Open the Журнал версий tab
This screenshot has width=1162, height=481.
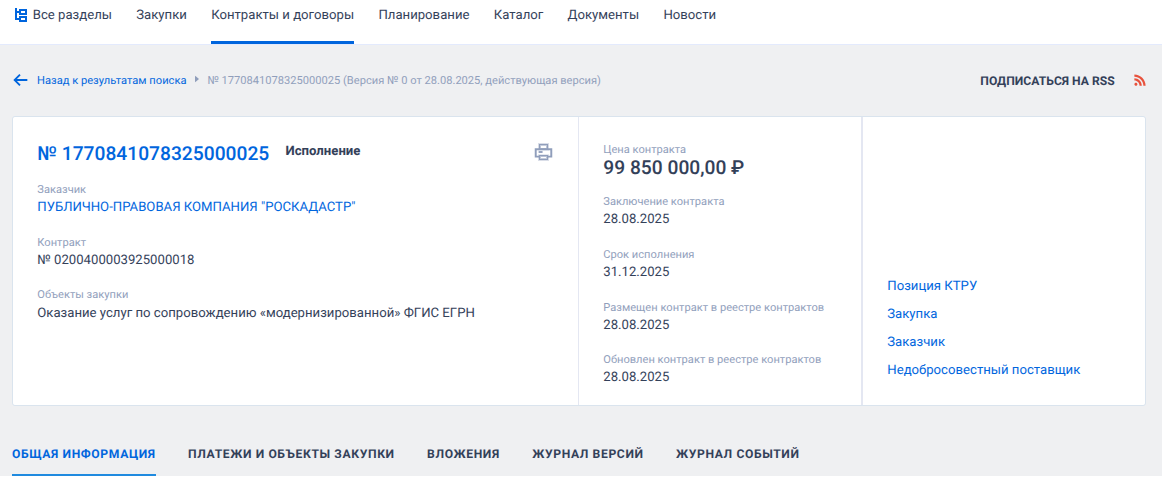[587, 454]
